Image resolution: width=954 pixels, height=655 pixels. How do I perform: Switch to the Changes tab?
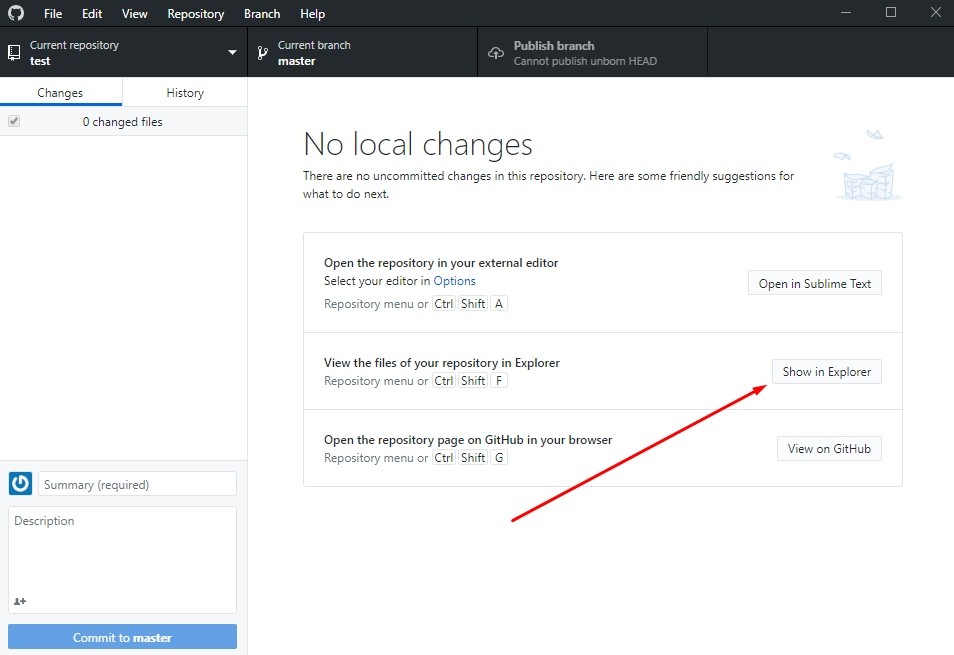(61, 92)
